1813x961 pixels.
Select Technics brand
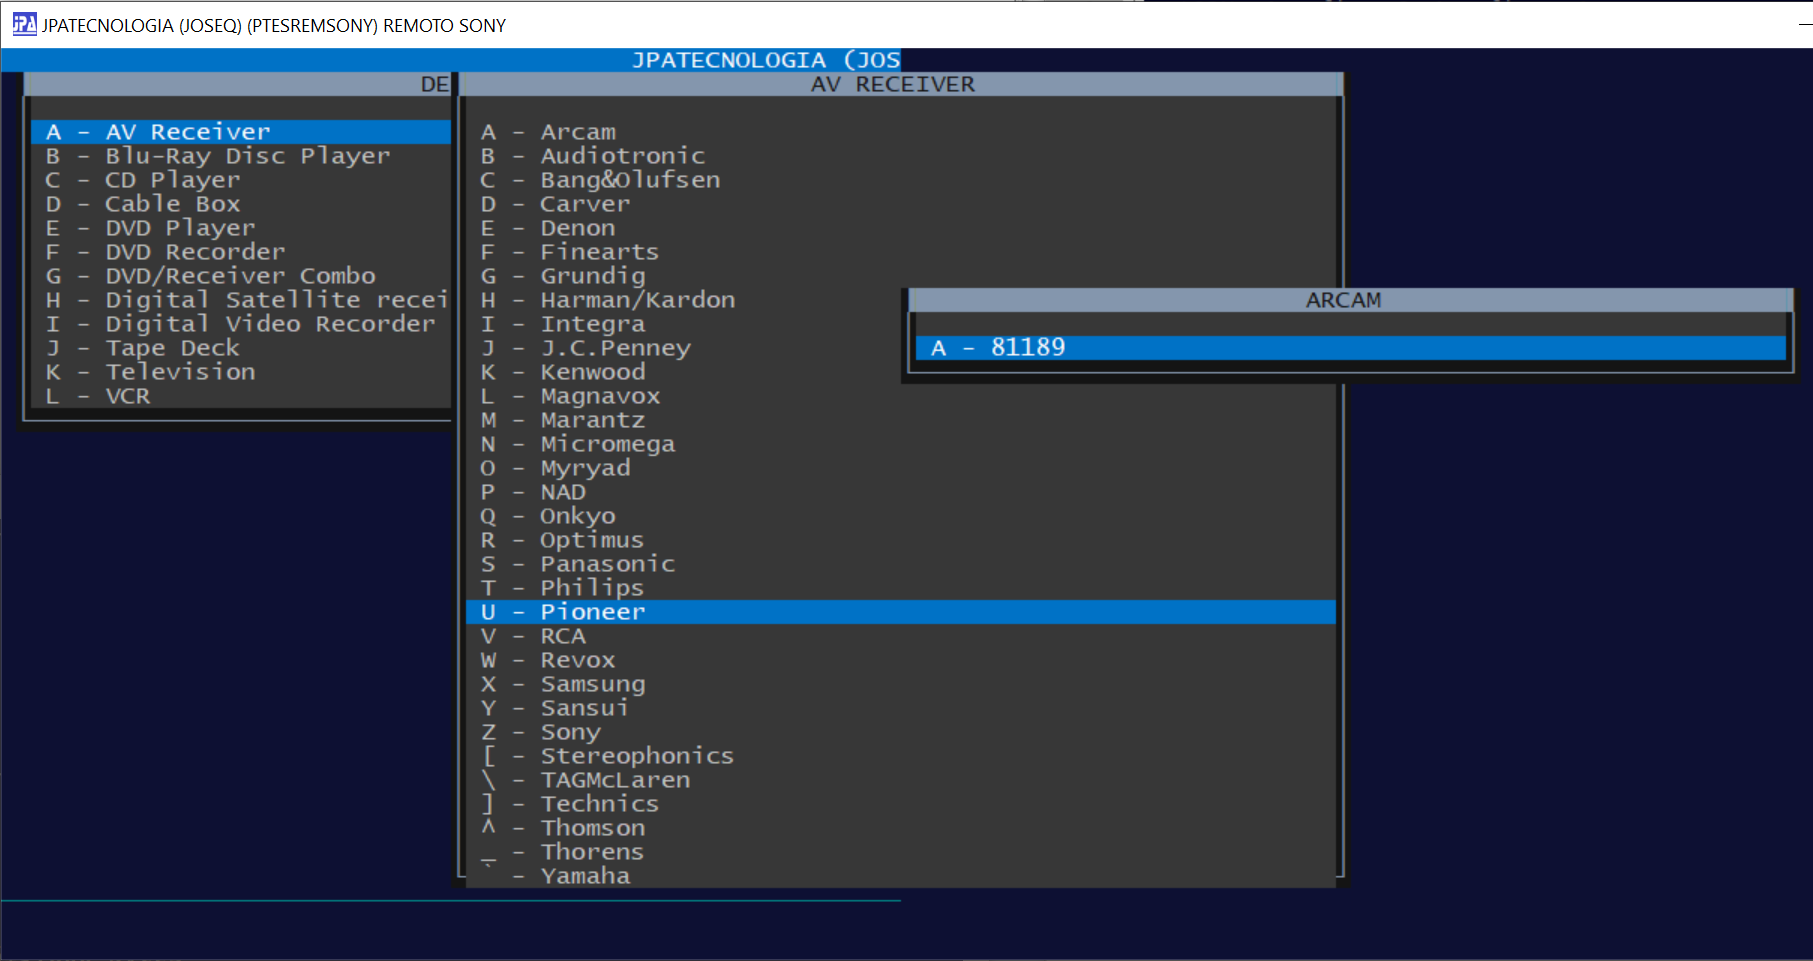(x=901, y=804)
